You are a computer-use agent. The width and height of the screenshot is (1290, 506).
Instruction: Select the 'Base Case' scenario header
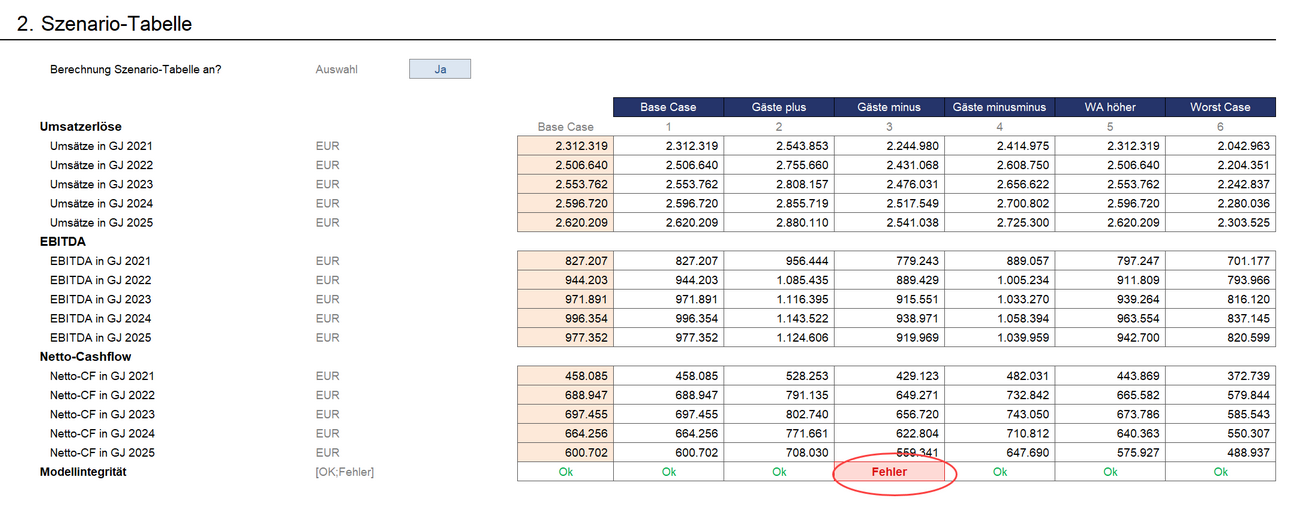pyautogui.click(x=668, y=107)
